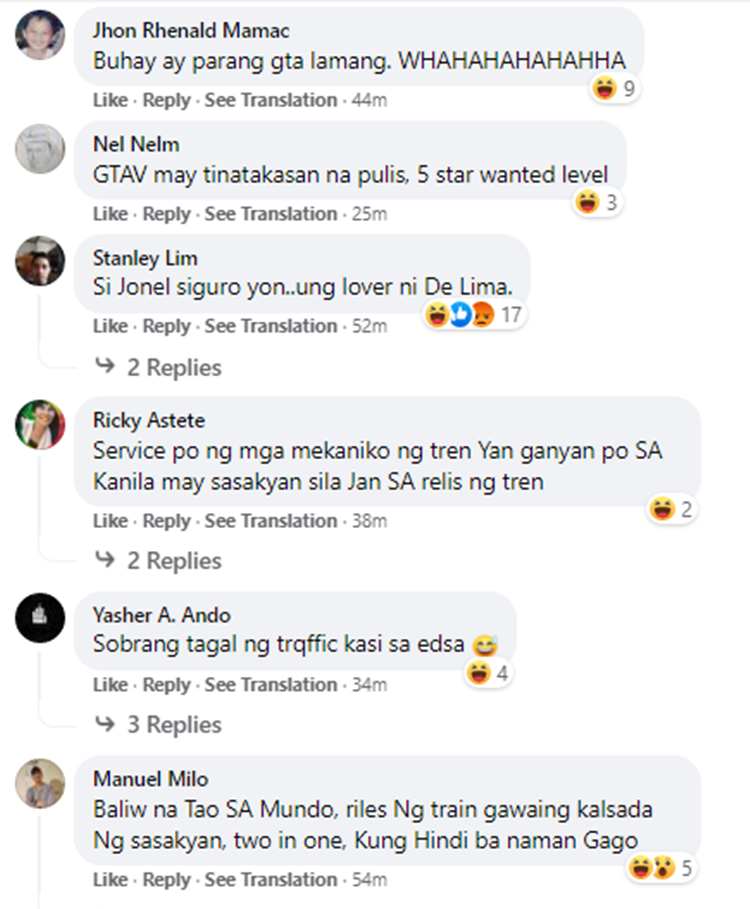This screenshot has height=909, width=750.
Task: Open Manuel Milo's profile picture
Action: click(40, 782)
